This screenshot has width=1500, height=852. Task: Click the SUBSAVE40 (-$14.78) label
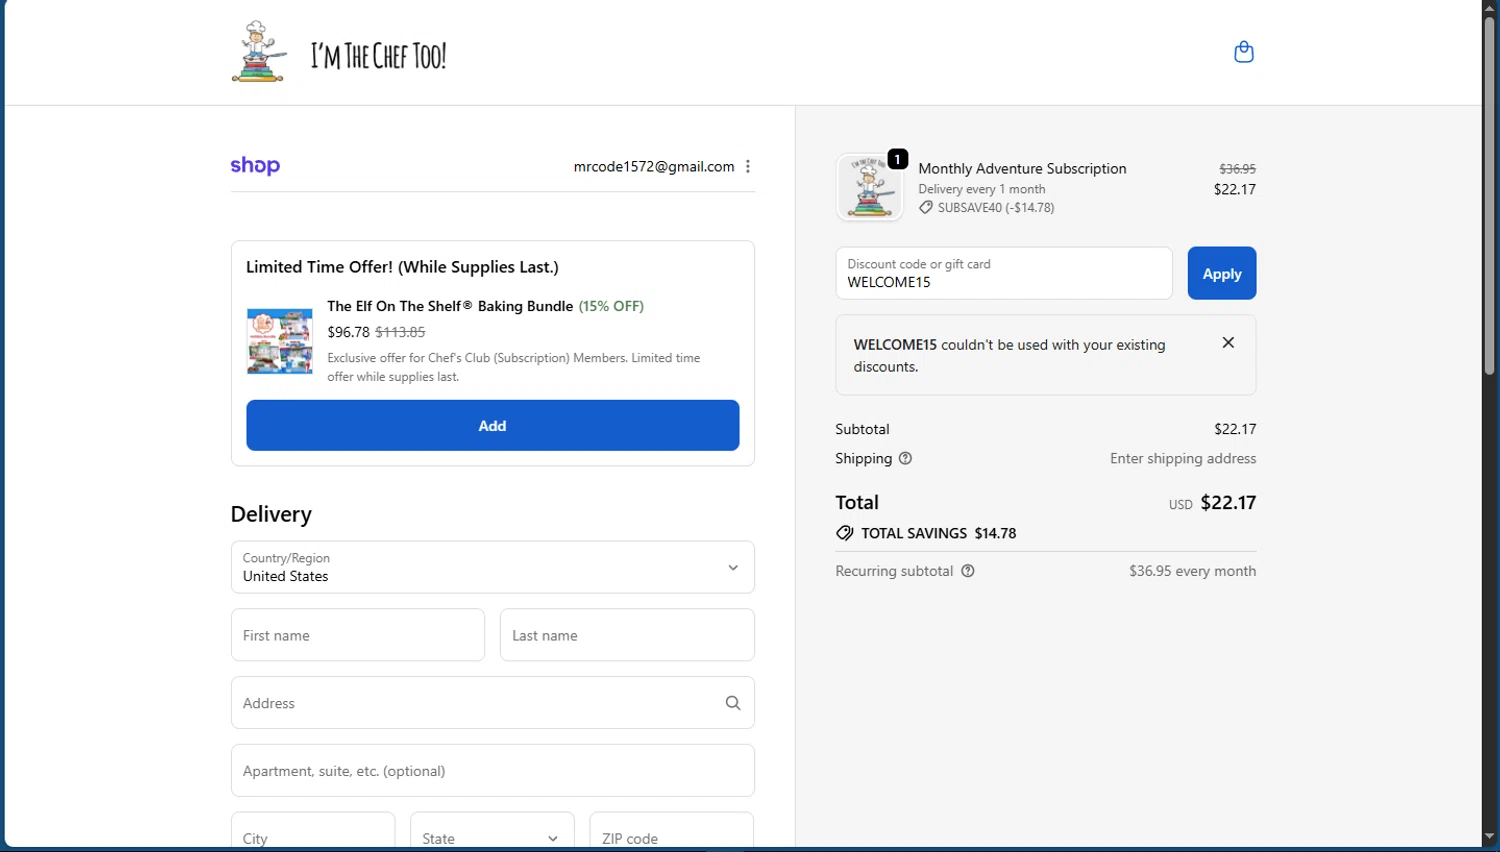(x=996, y=208)
